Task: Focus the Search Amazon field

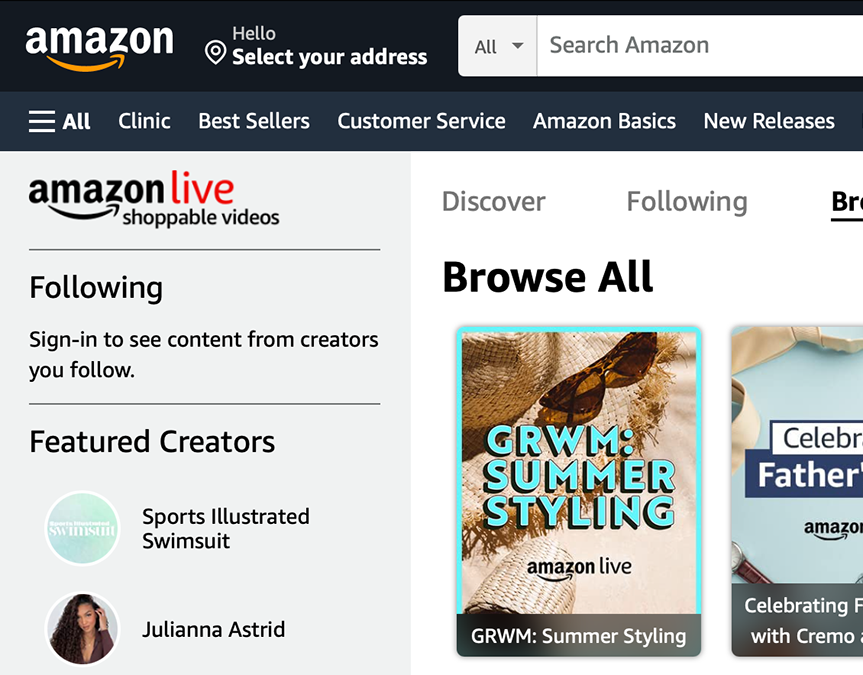Action: coord(700,46)
